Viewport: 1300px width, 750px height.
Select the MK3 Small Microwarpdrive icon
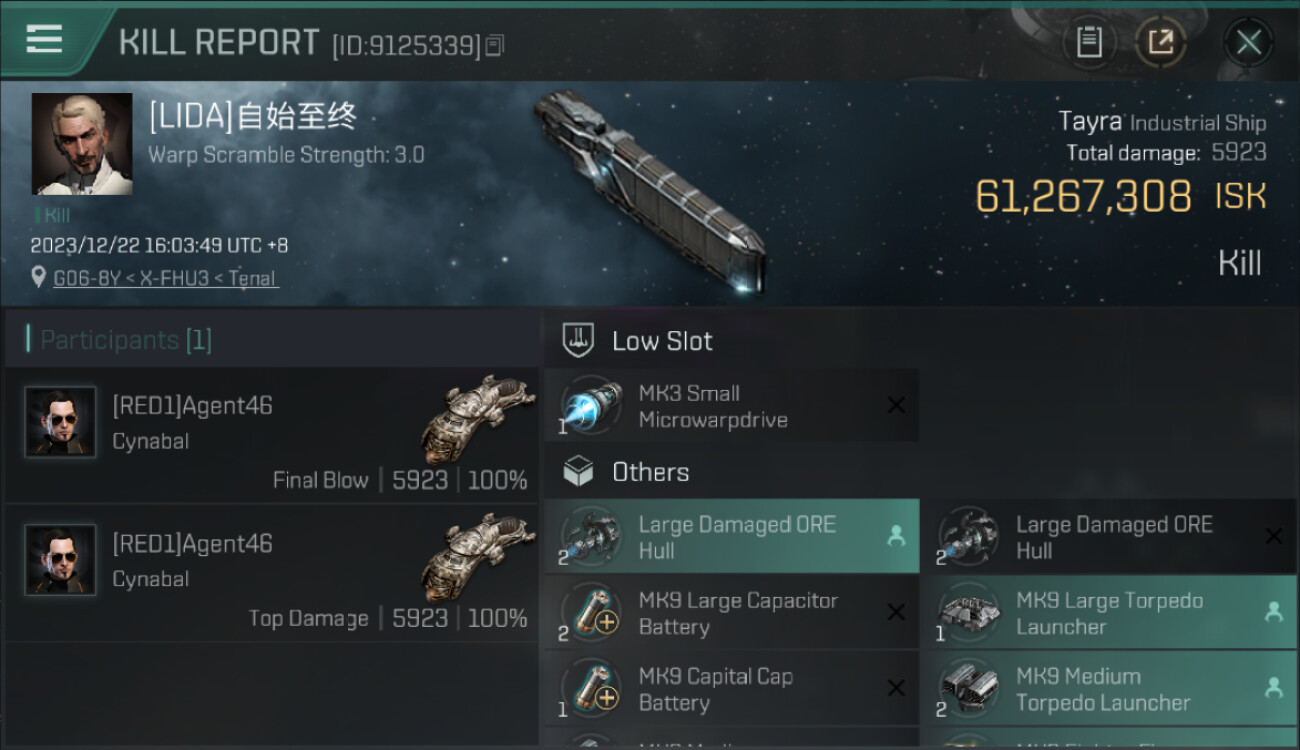tap(591, 406)
